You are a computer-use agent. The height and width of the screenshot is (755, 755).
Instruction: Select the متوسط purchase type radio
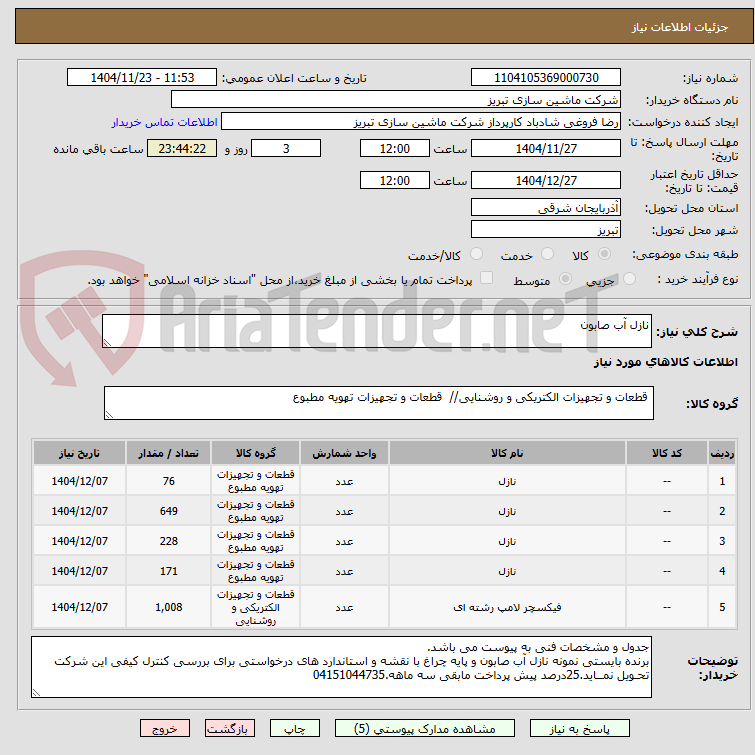[565, 279]
